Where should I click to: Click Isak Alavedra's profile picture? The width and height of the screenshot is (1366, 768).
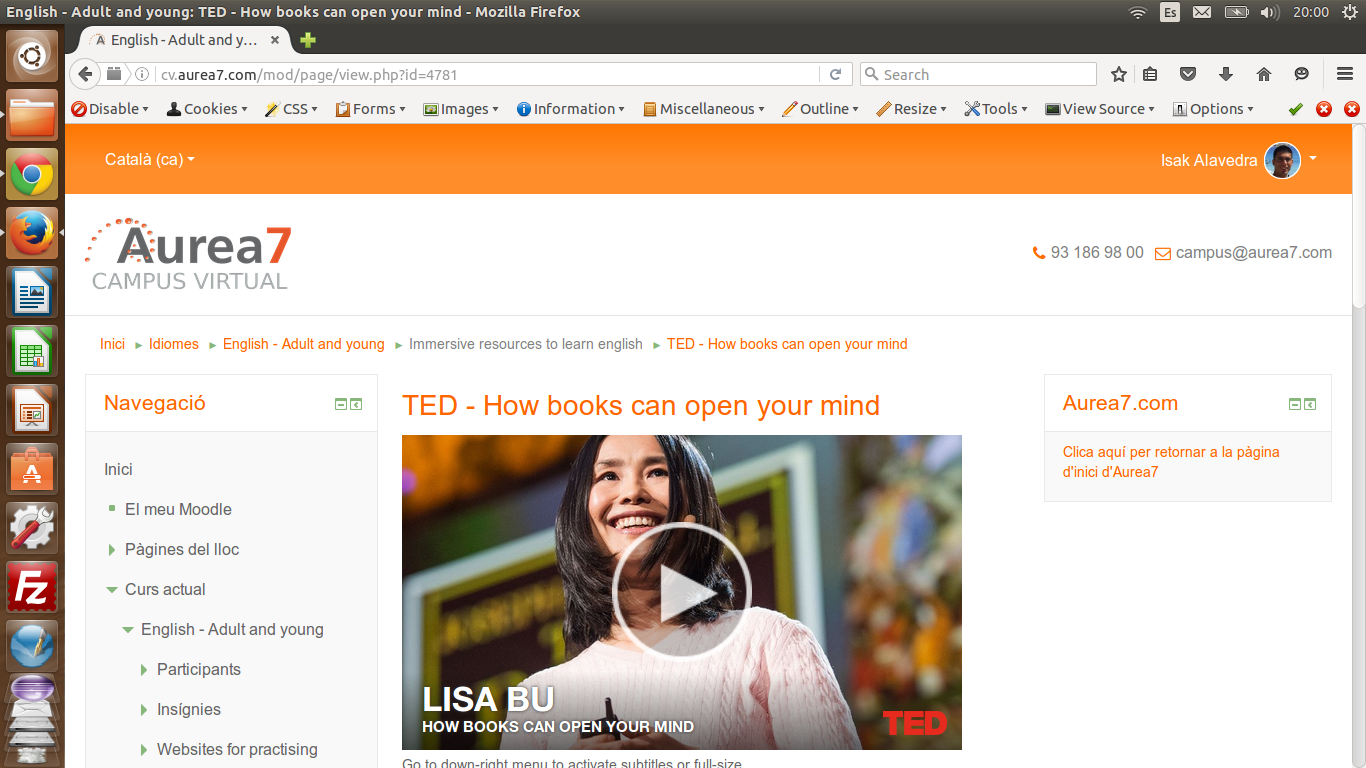tap(1282, 160)
